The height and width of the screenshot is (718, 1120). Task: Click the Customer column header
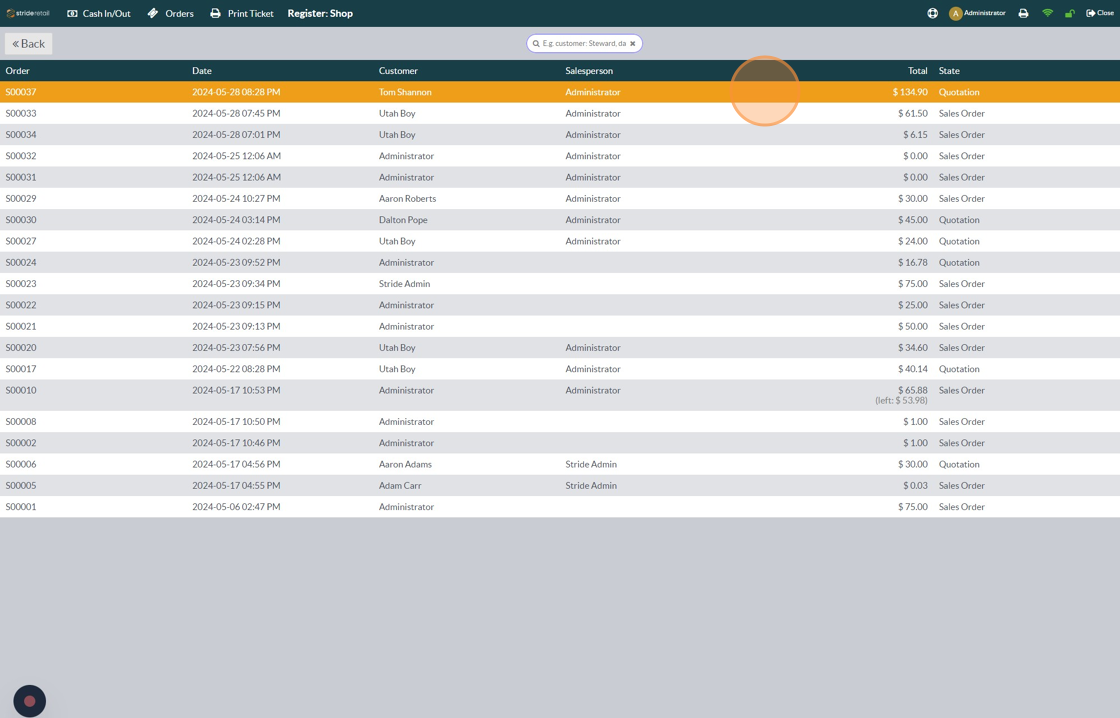(x=398, y=71)
